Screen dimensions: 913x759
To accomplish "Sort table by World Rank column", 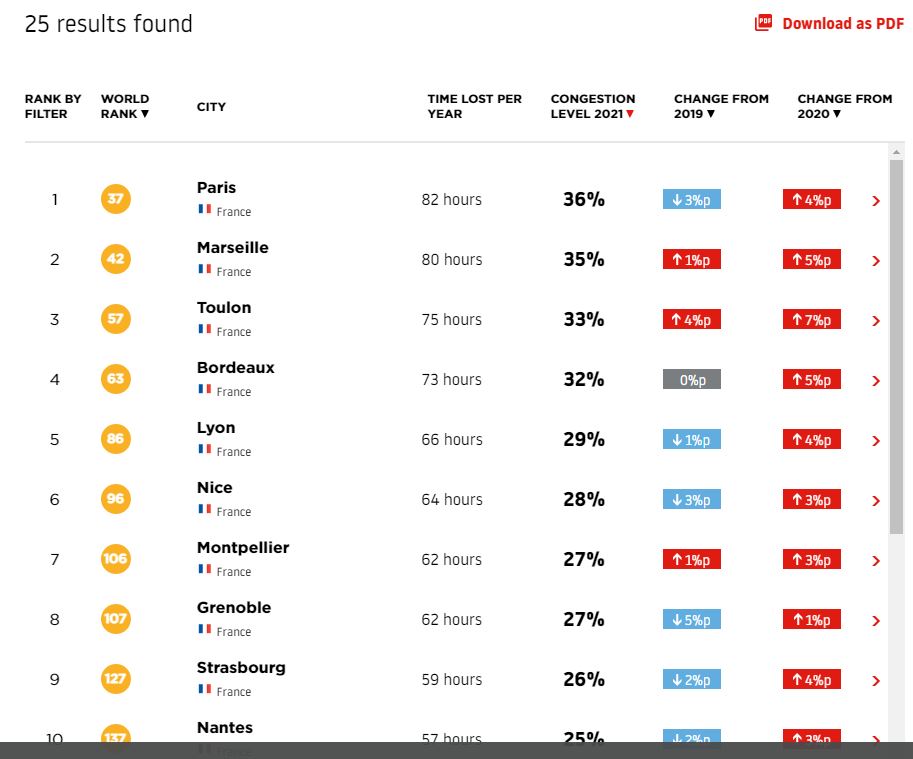I will 125,106.
